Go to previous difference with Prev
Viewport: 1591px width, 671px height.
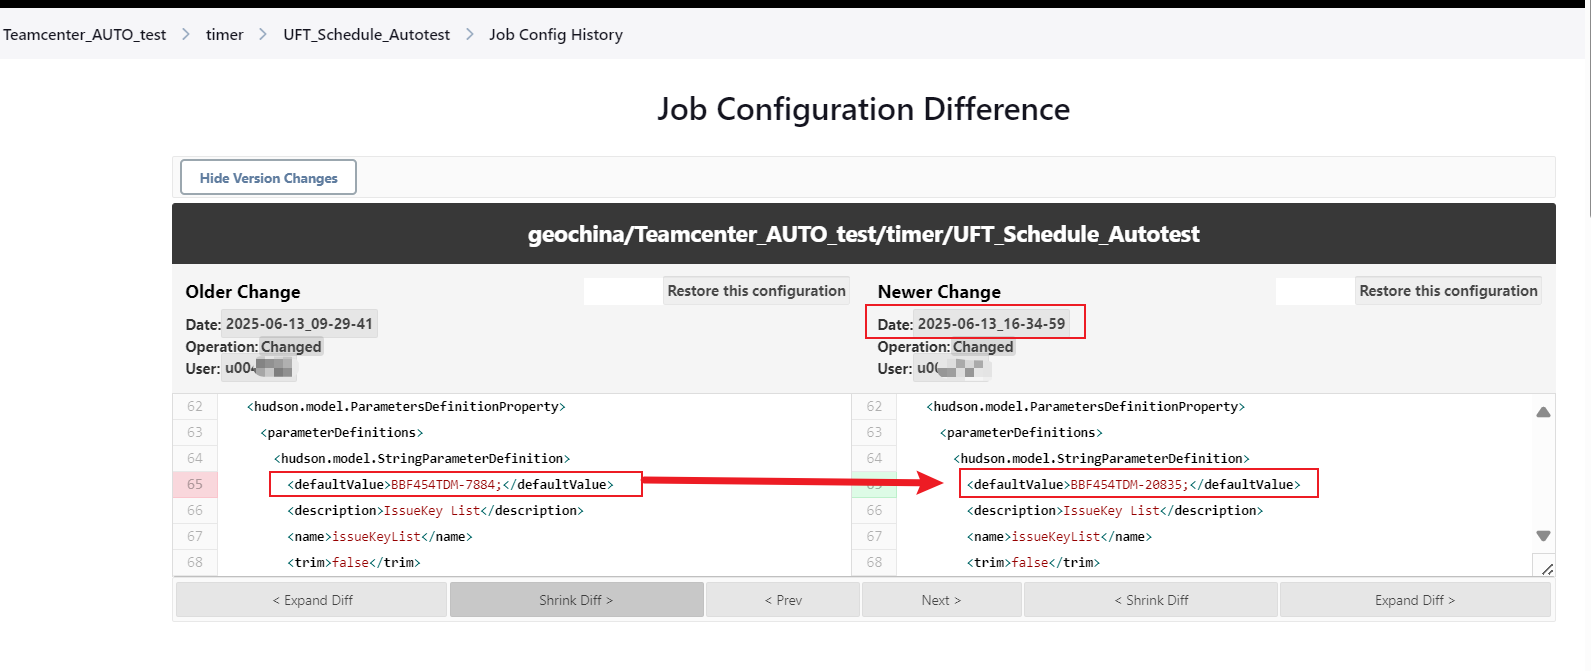(783, 600)
